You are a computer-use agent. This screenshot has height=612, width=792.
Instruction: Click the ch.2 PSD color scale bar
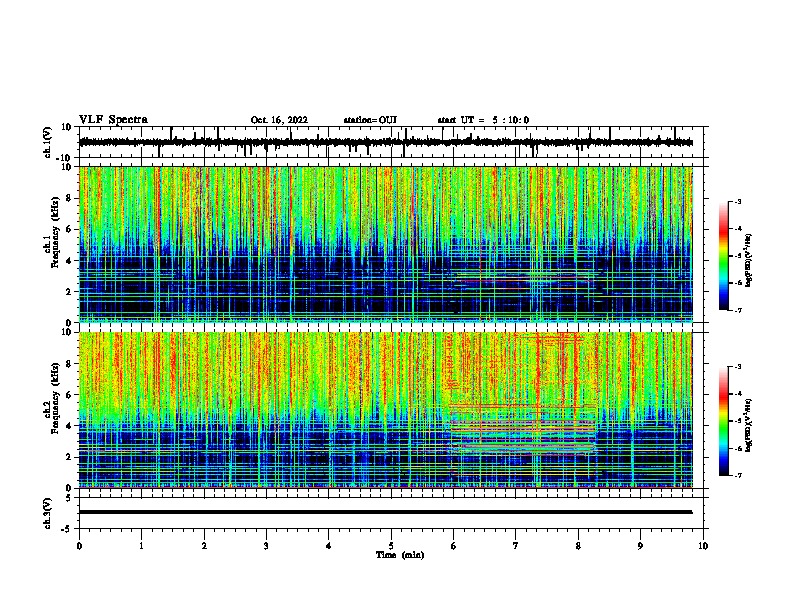coord(724,421)
